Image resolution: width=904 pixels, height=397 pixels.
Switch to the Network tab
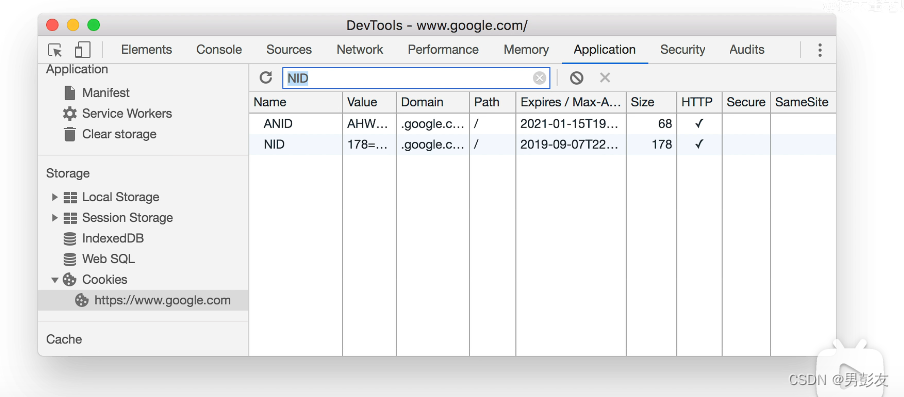(360, 50)
